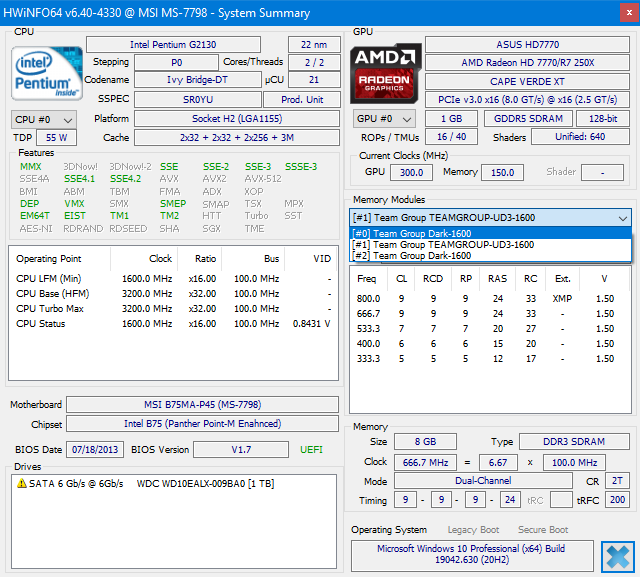Click the SATA drive warning icon

(21, 483)
